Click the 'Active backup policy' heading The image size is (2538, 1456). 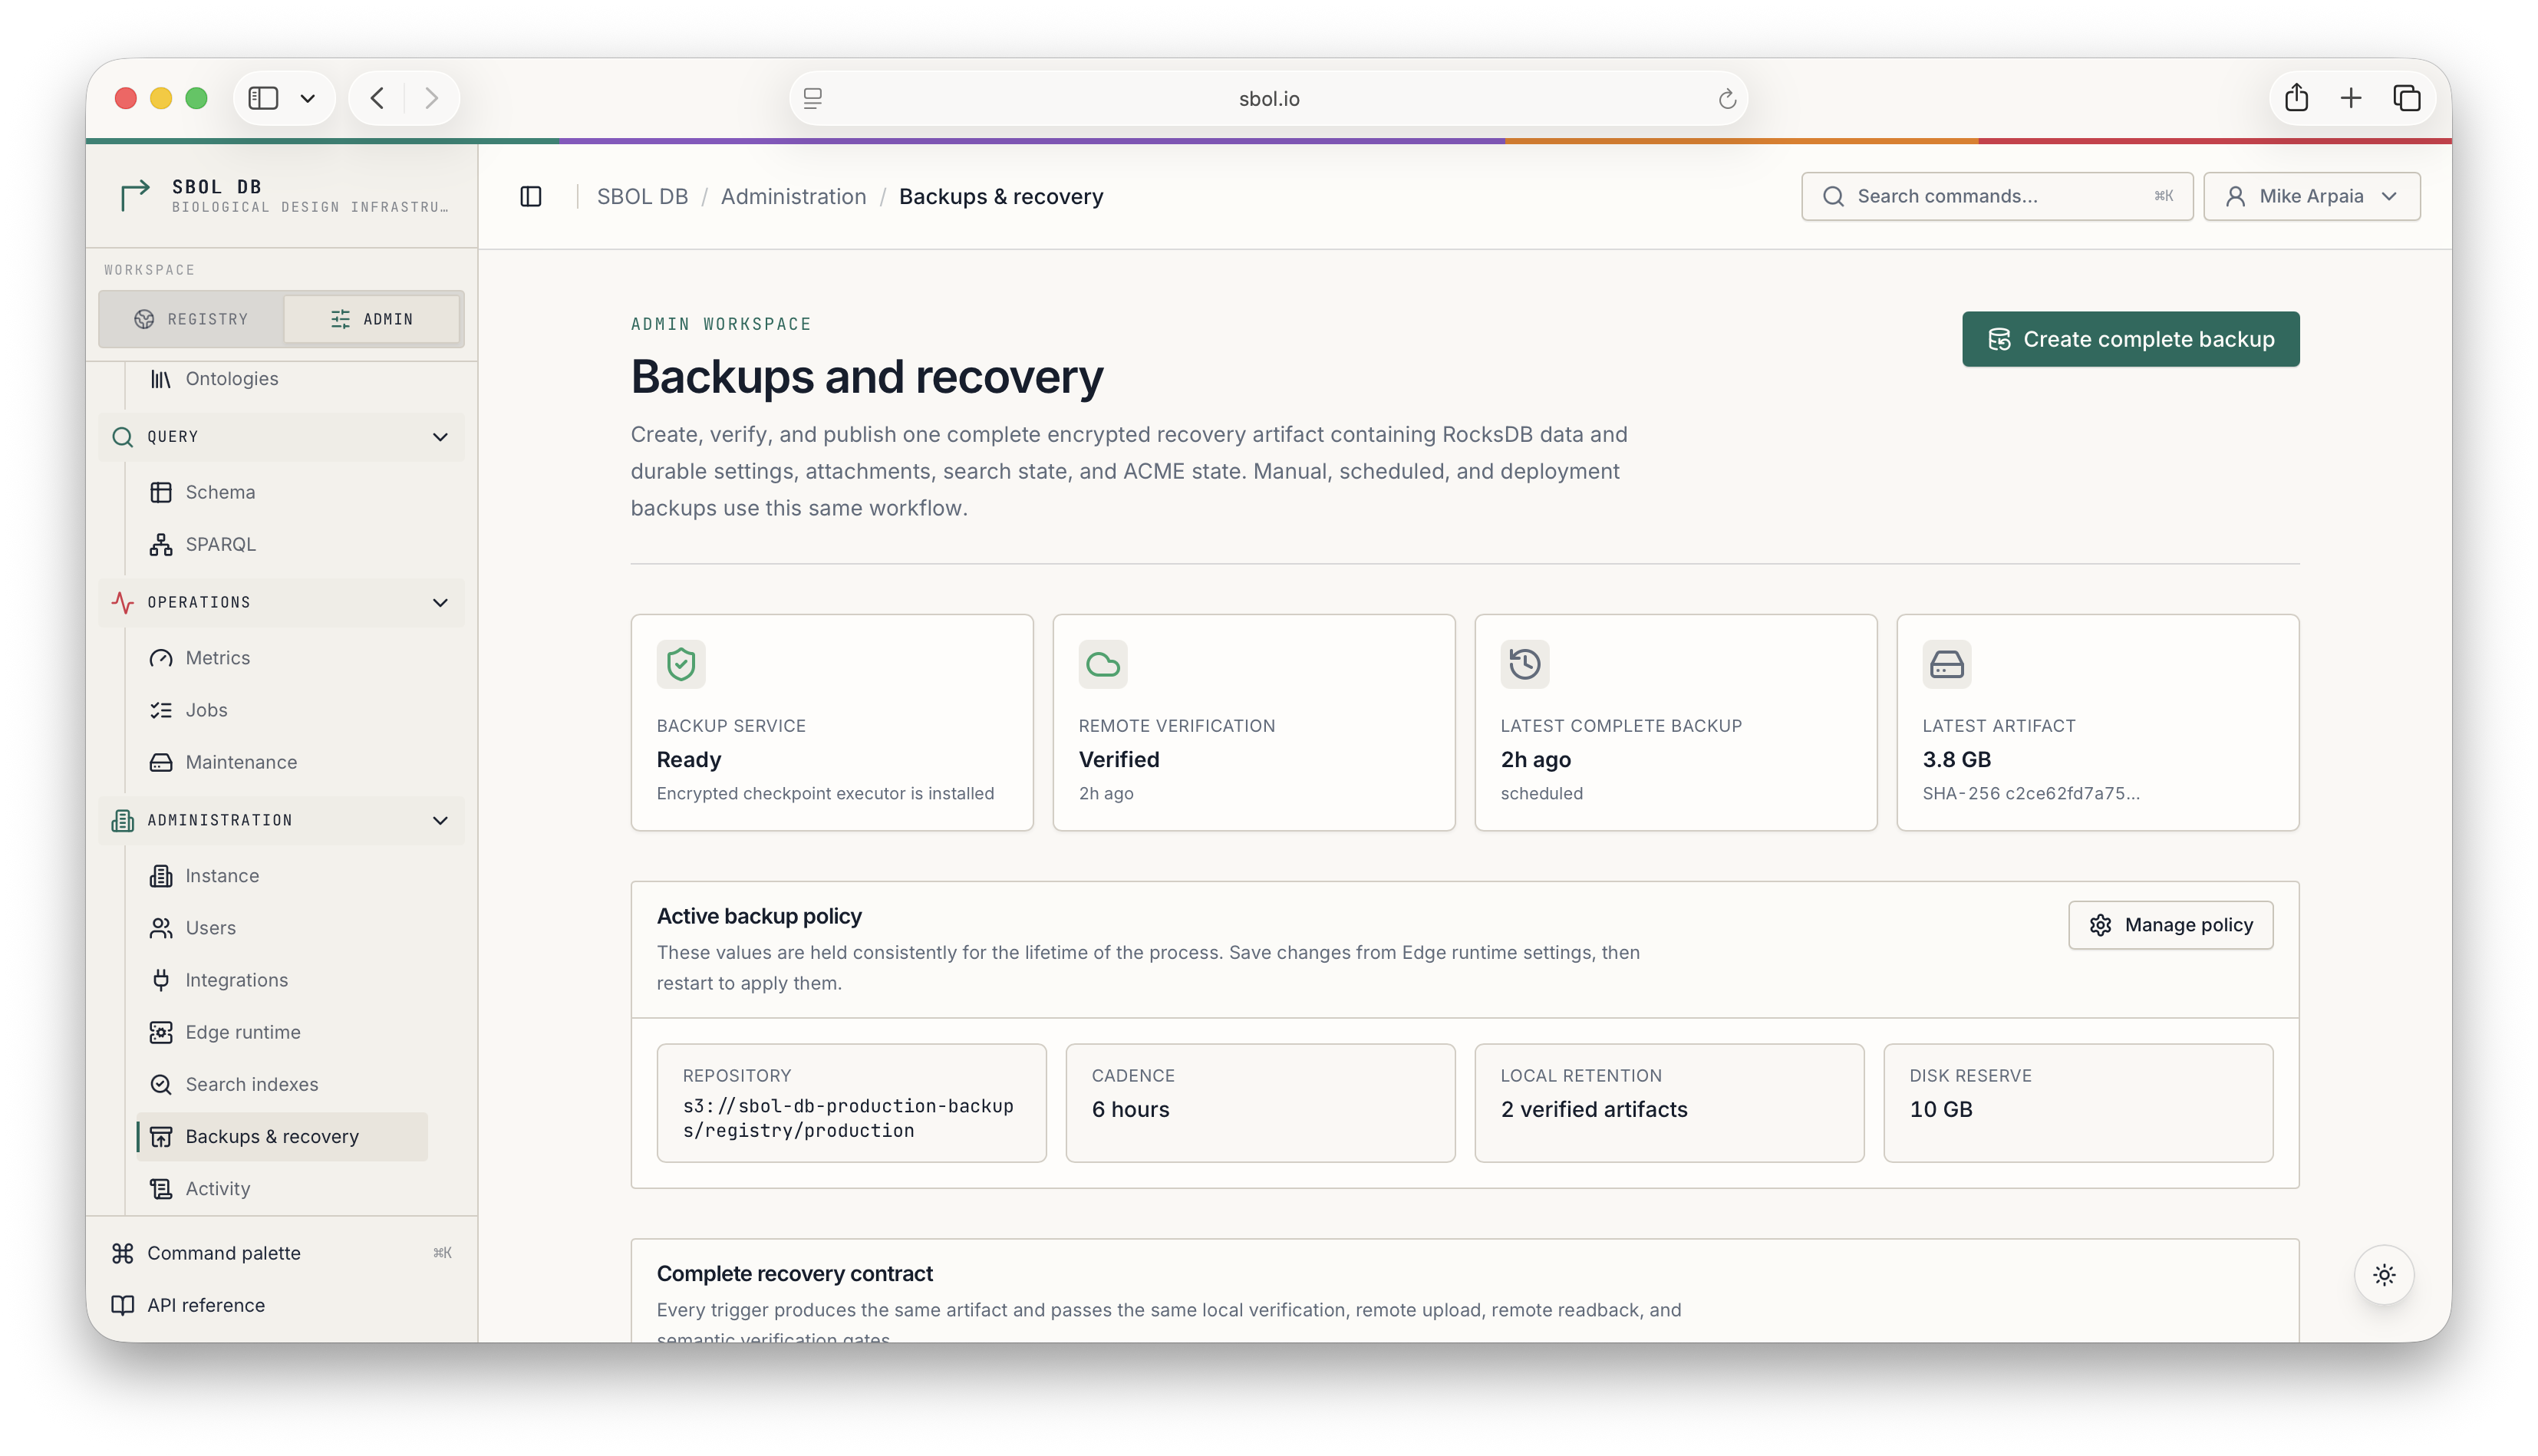[759, 916]
